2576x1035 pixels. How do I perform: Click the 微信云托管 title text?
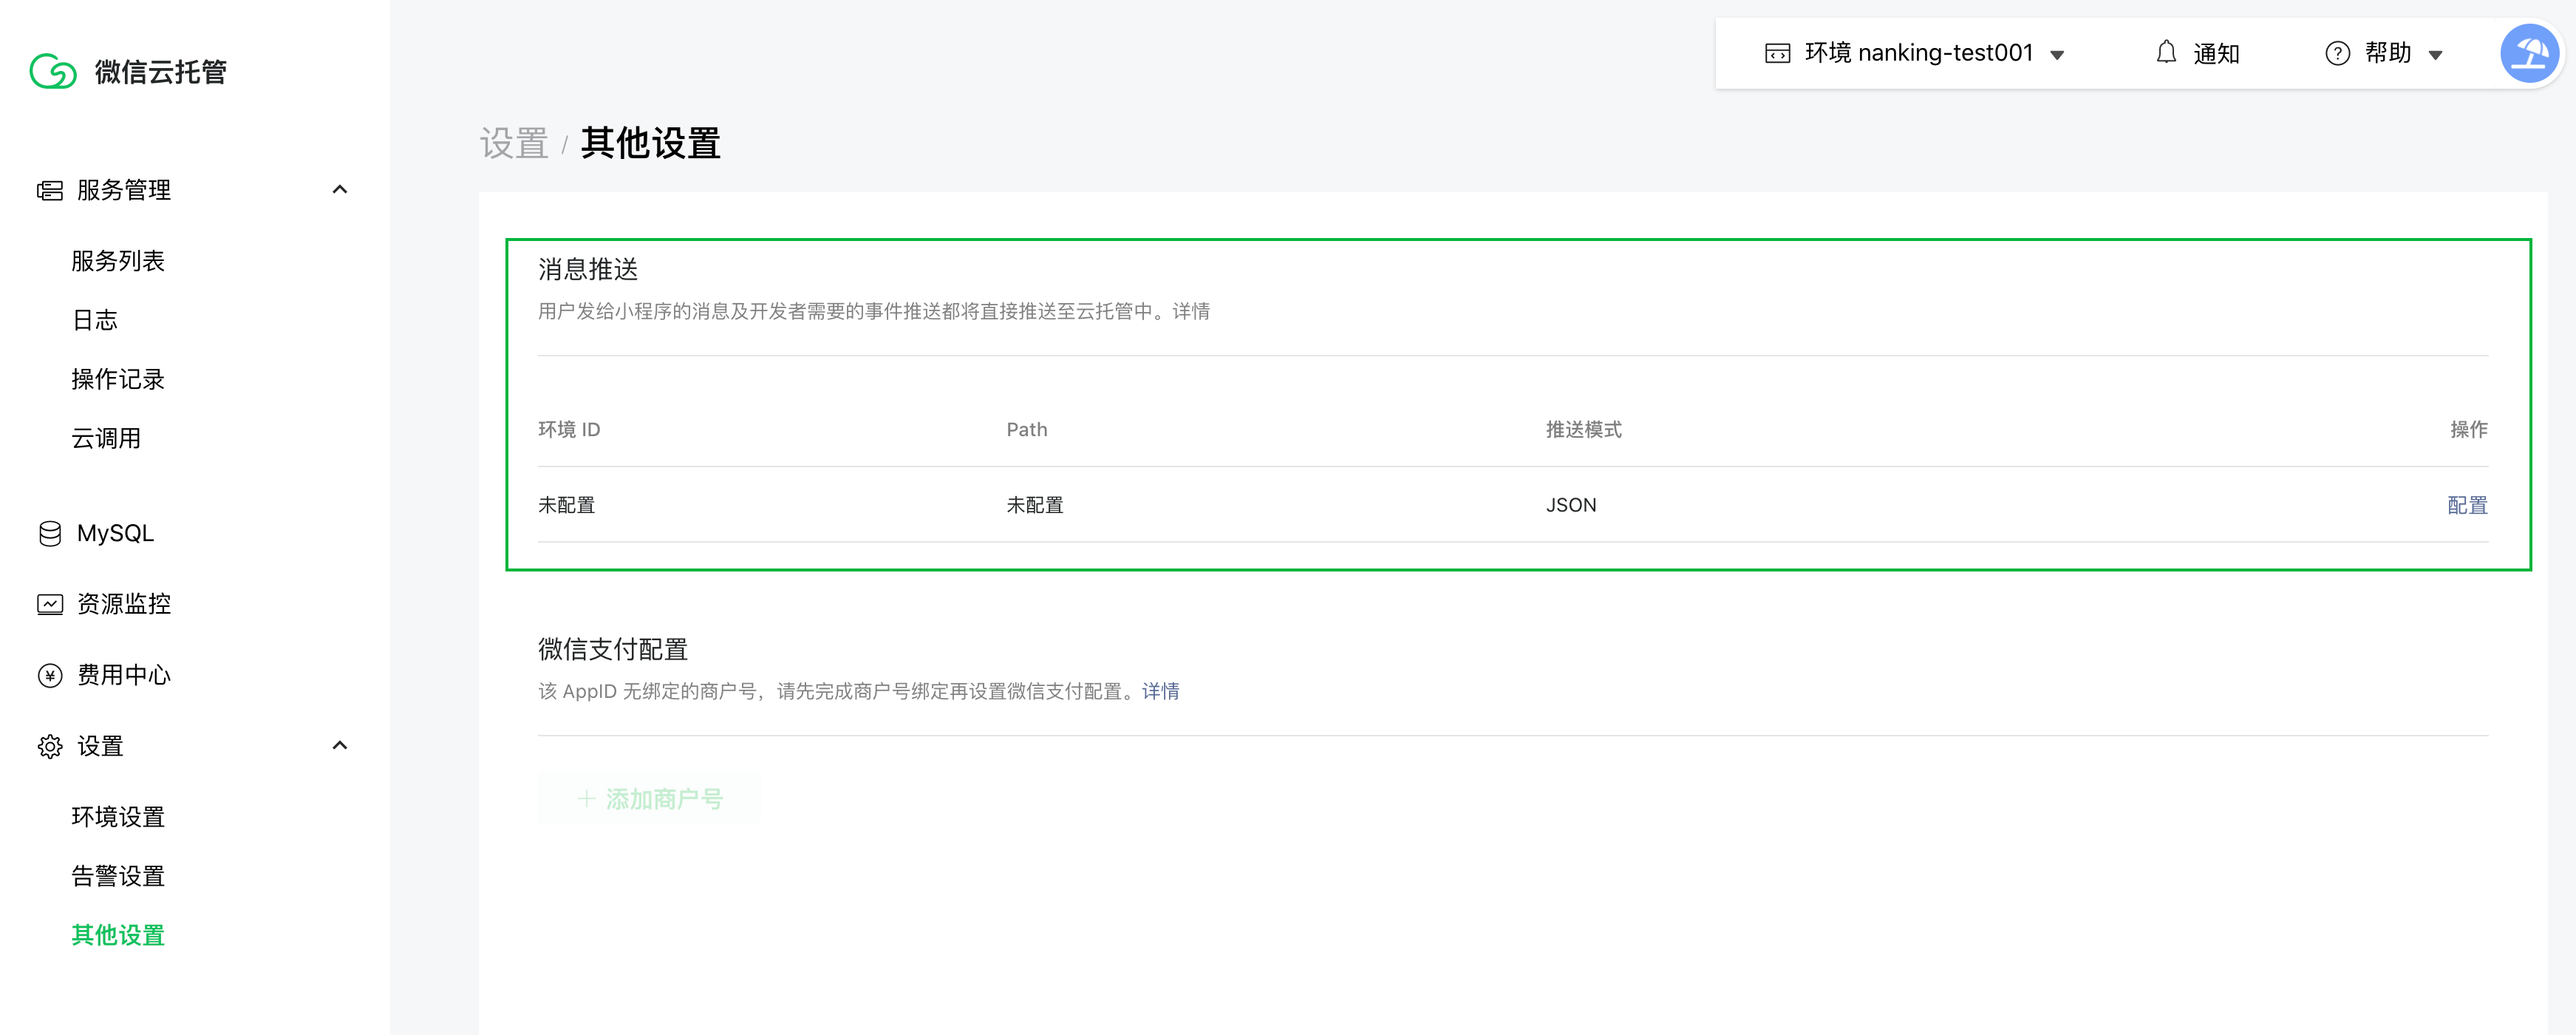click(161, 72)
